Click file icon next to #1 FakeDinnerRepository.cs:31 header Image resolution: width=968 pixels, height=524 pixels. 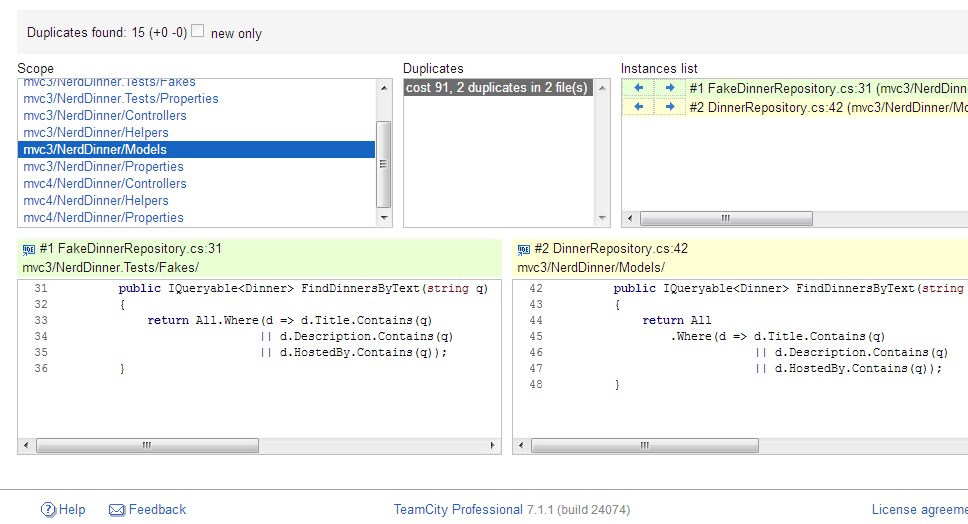tap(29, 249)
